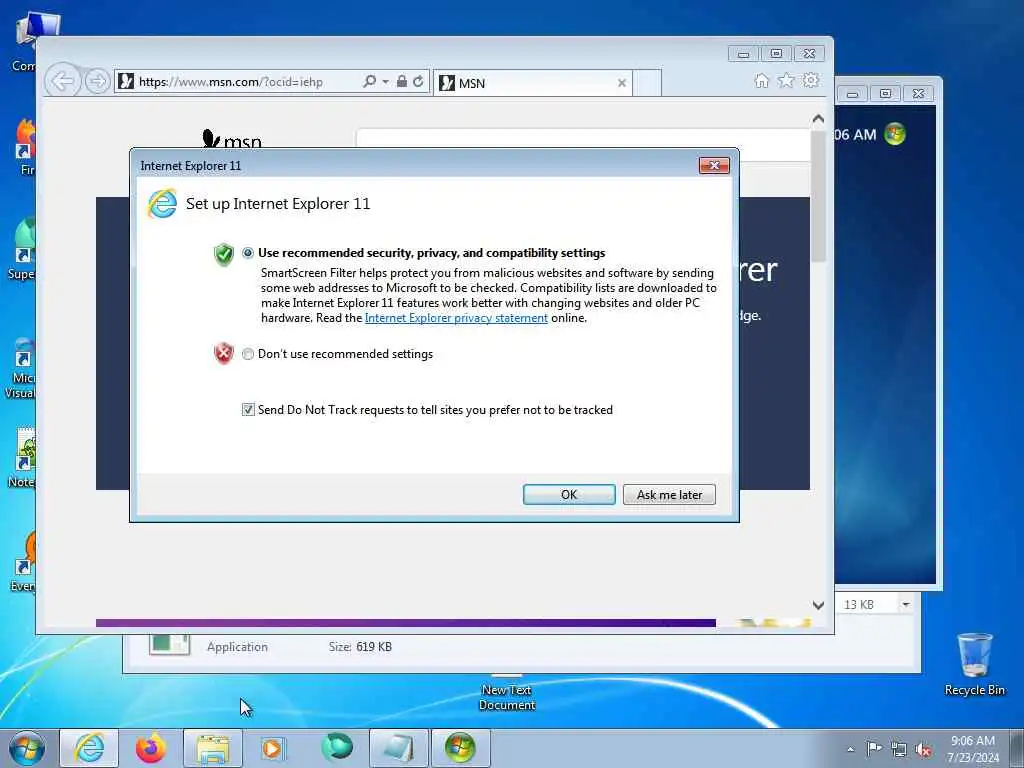Click the Windows orb in the background window
This screenshot has width=1024, height=768.
point(895,134)
